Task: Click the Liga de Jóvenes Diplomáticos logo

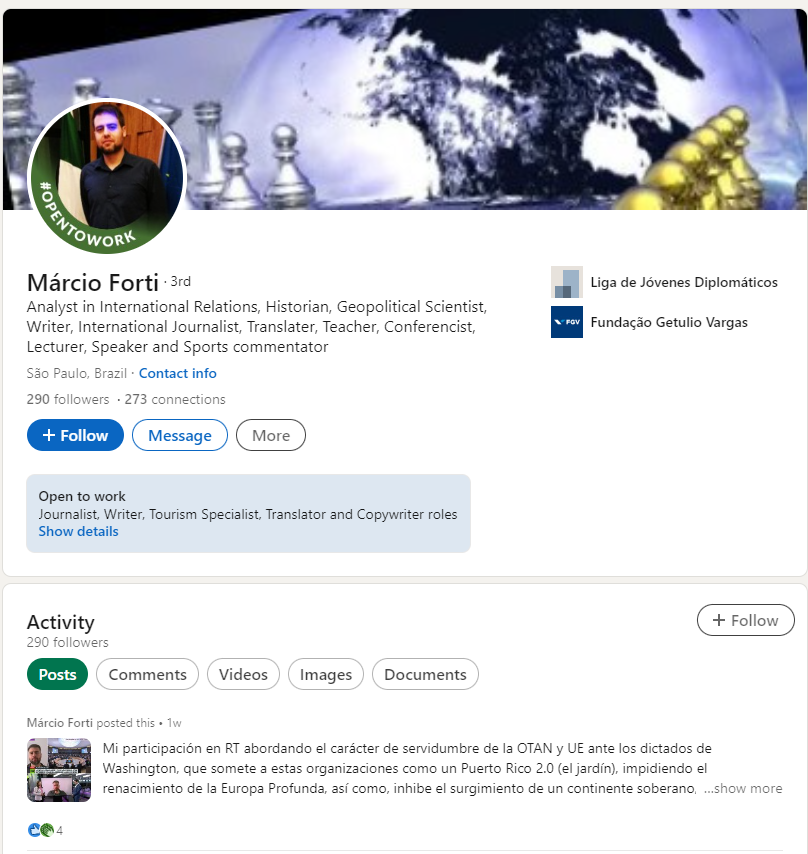Action: click(x=567, y=282)
